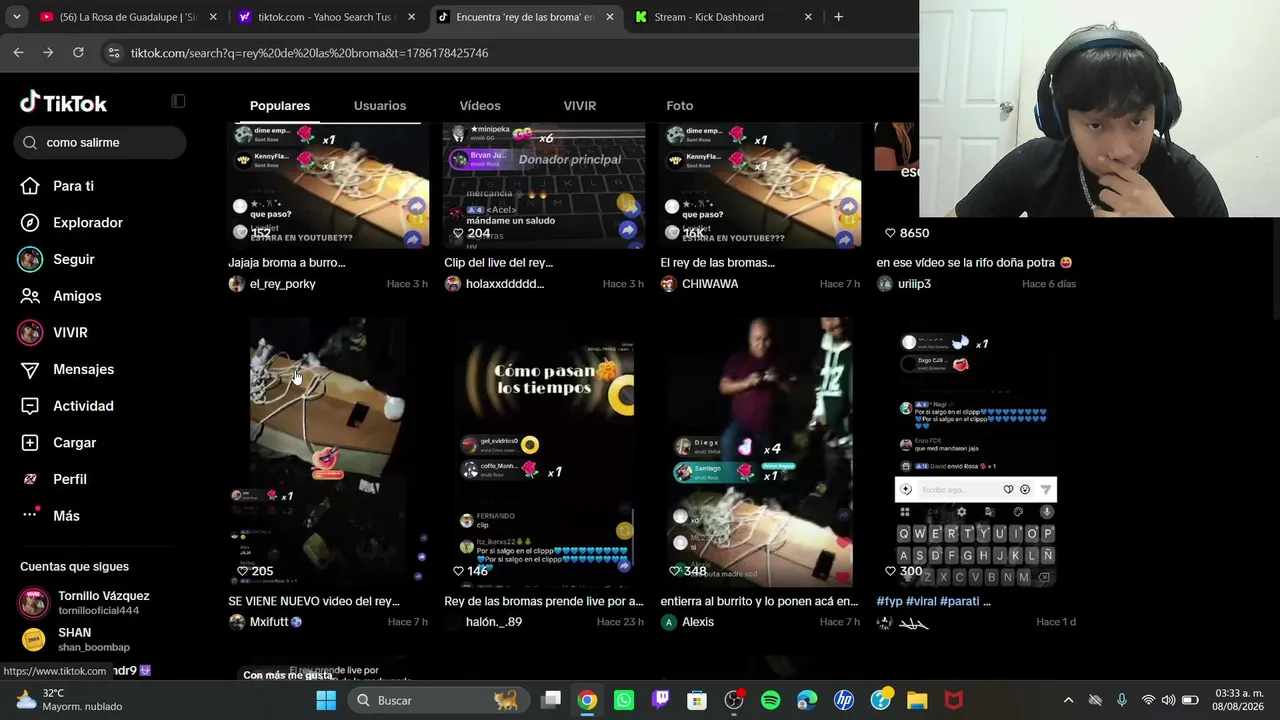Screen dimensions: 1280x720
Task: Click the microphone icon in system tray
Action: click(1122, 700)
